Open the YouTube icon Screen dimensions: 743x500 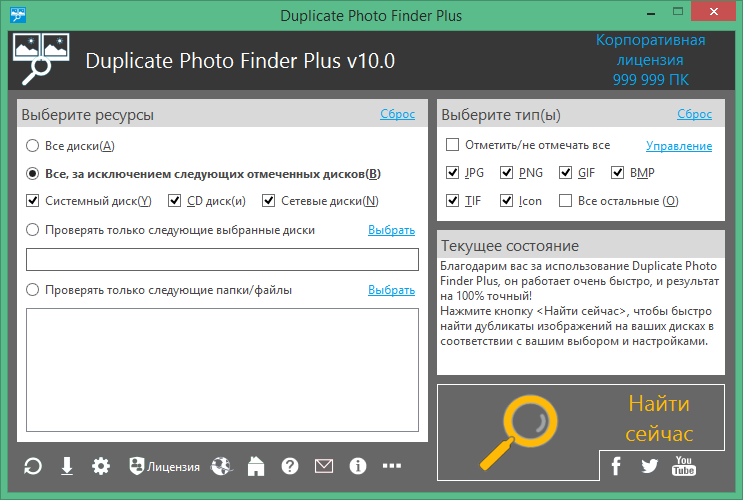(x=683, y=466)
